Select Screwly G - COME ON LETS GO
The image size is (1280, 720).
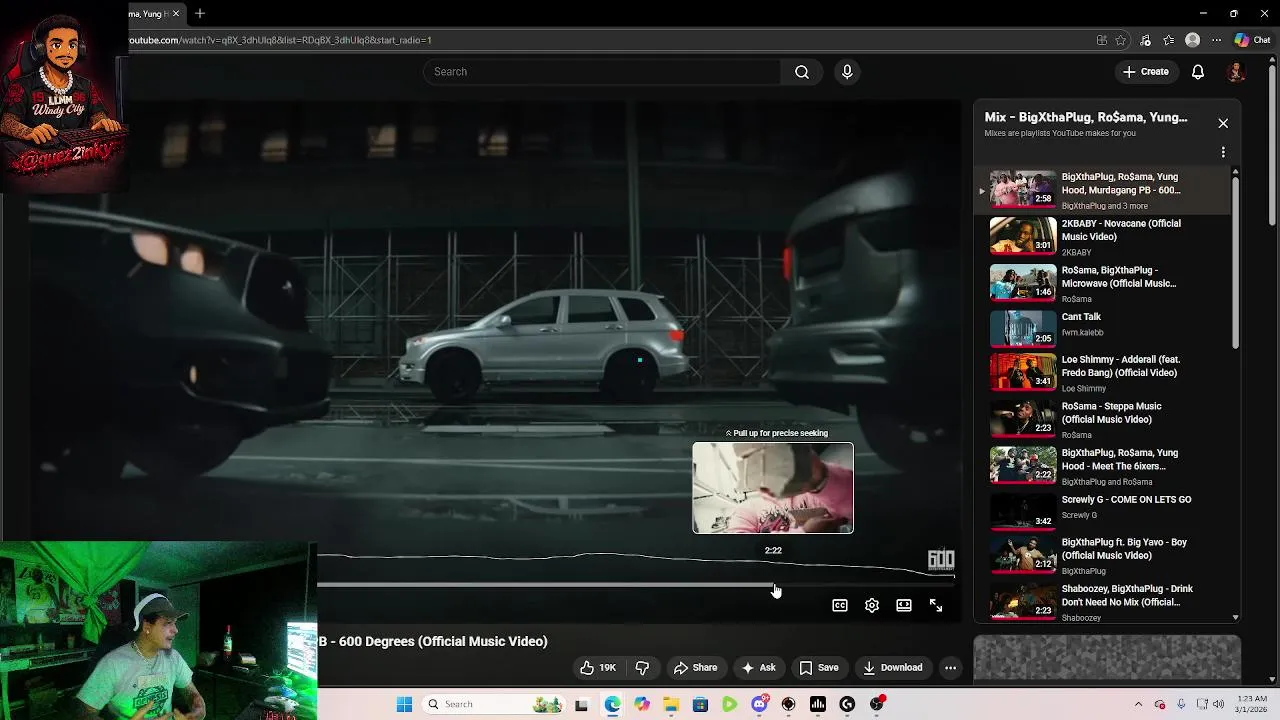coord(1103,510)
